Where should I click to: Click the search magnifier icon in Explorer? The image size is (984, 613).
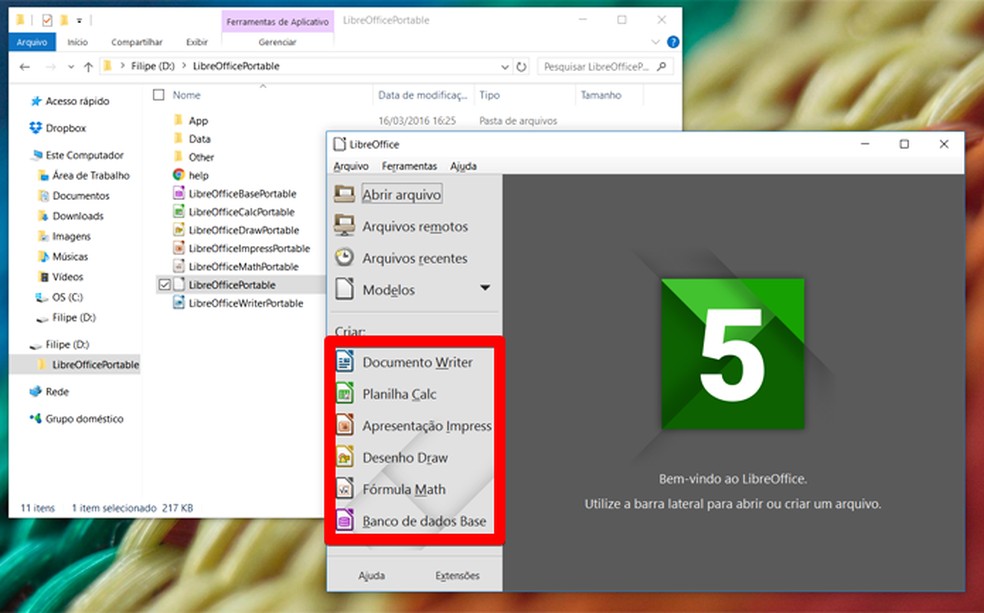pos(661,66)
